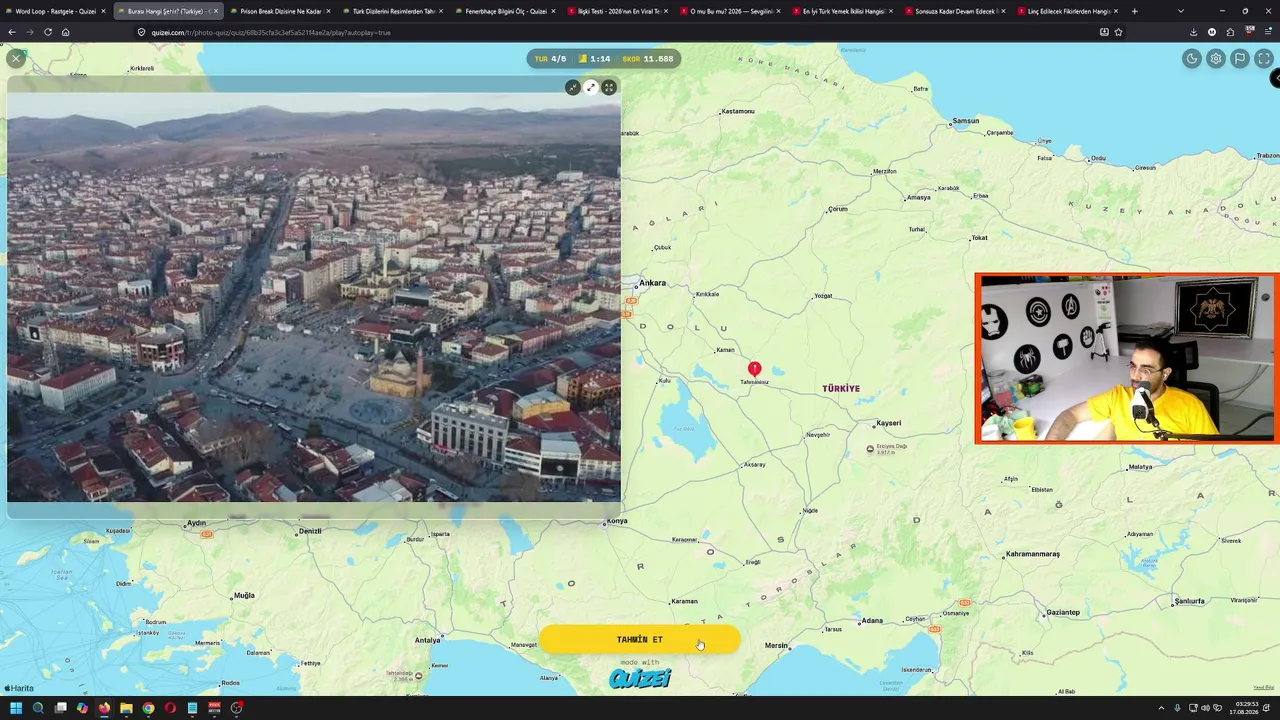Open a new browser tab

point(1134,11)
